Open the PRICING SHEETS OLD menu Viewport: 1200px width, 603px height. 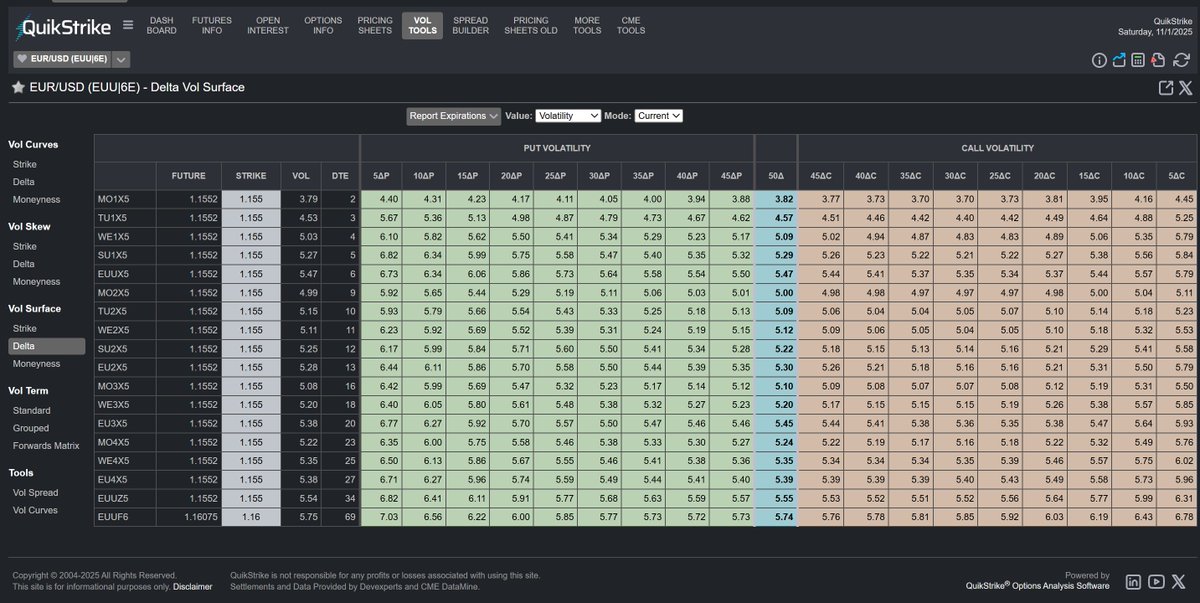tap(531, 25)
